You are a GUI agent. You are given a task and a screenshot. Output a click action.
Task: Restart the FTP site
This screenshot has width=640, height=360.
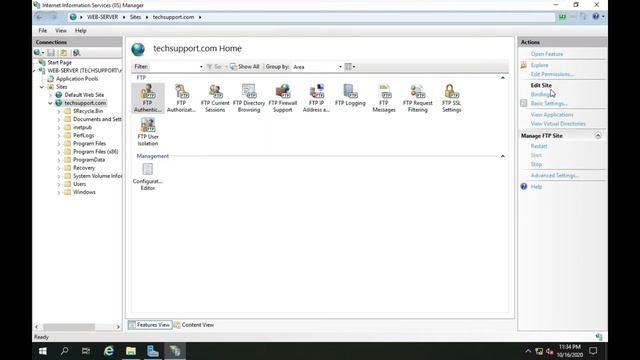(x=539, y=146)
